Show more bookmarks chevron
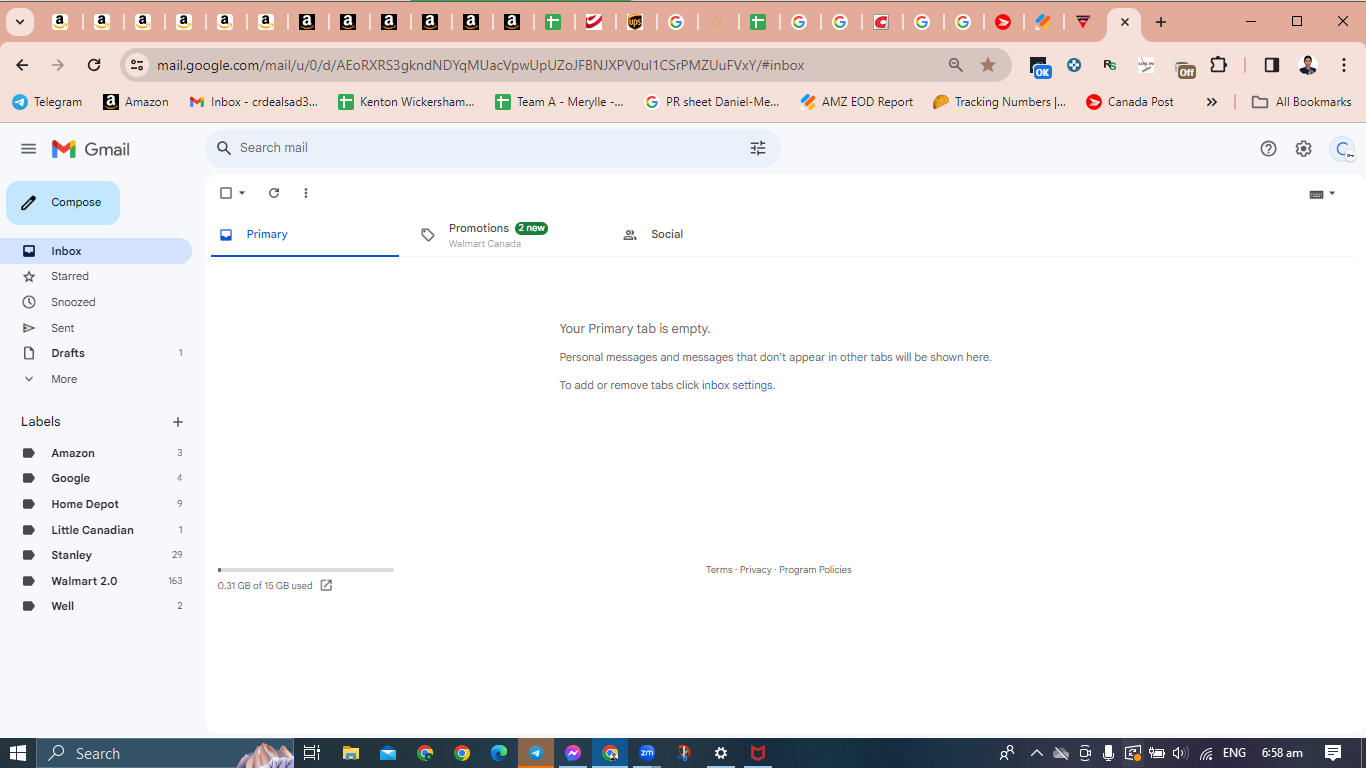Screen dimensions: 1366x768 (1212, 102)
